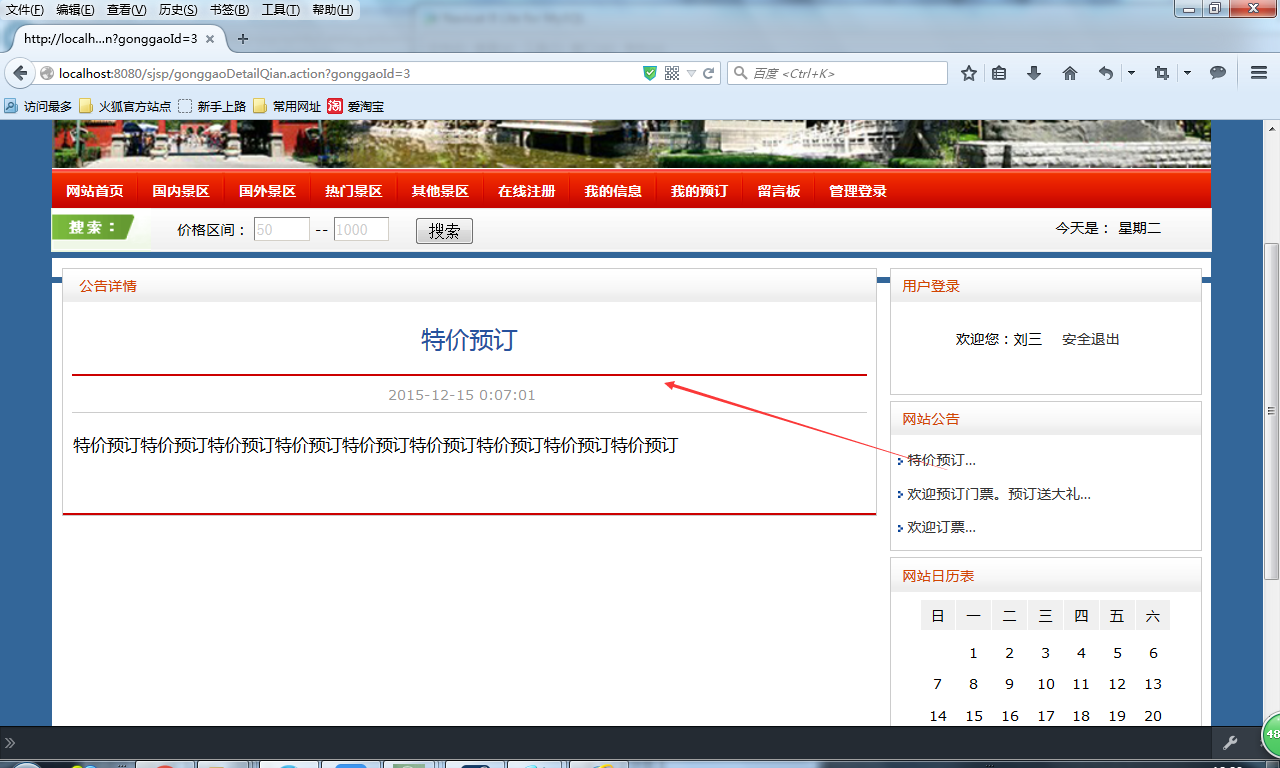
Task: Open the 新手上路 bookmark
Action: coord(212,106)
